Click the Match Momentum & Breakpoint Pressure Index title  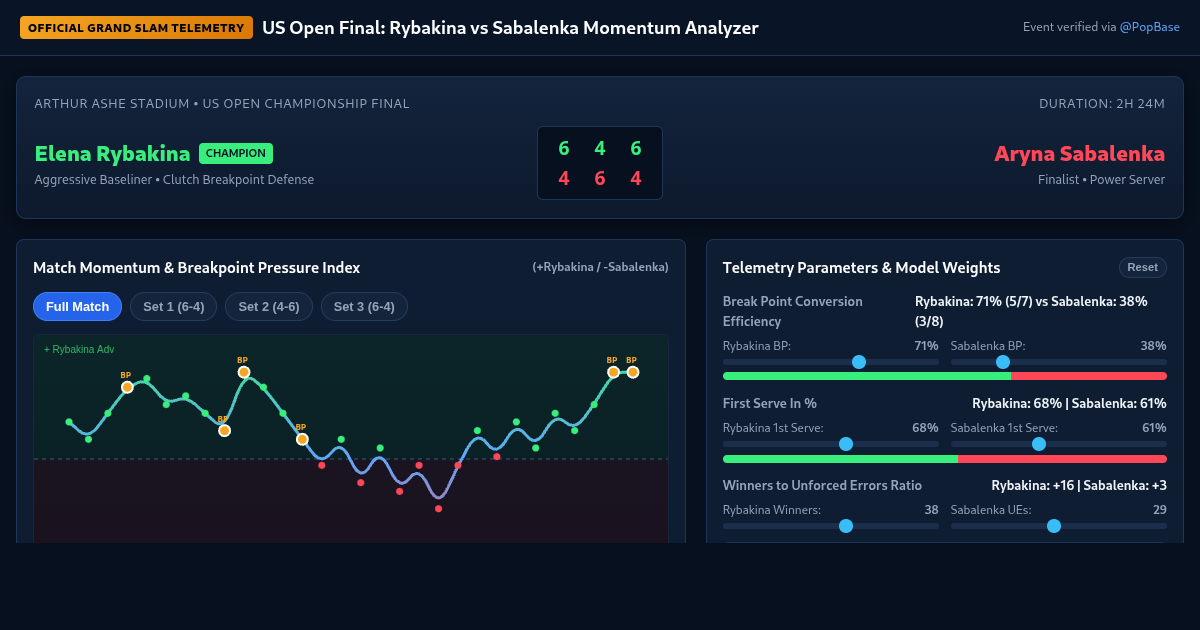click(x=197, y=268)
